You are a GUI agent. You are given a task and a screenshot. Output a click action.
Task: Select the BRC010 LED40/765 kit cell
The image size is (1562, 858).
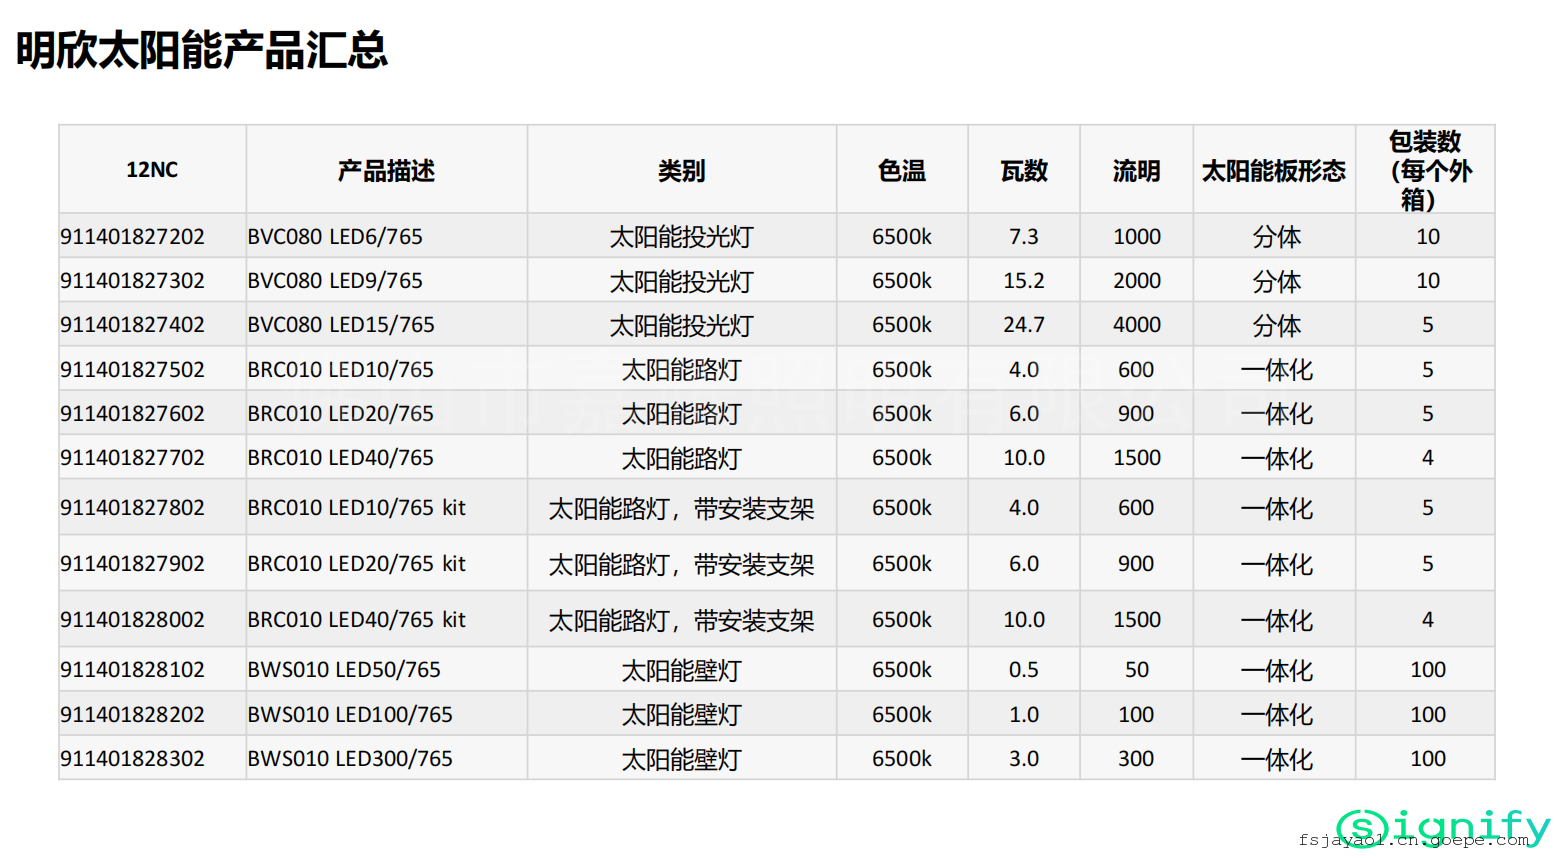tap(356, 620)
